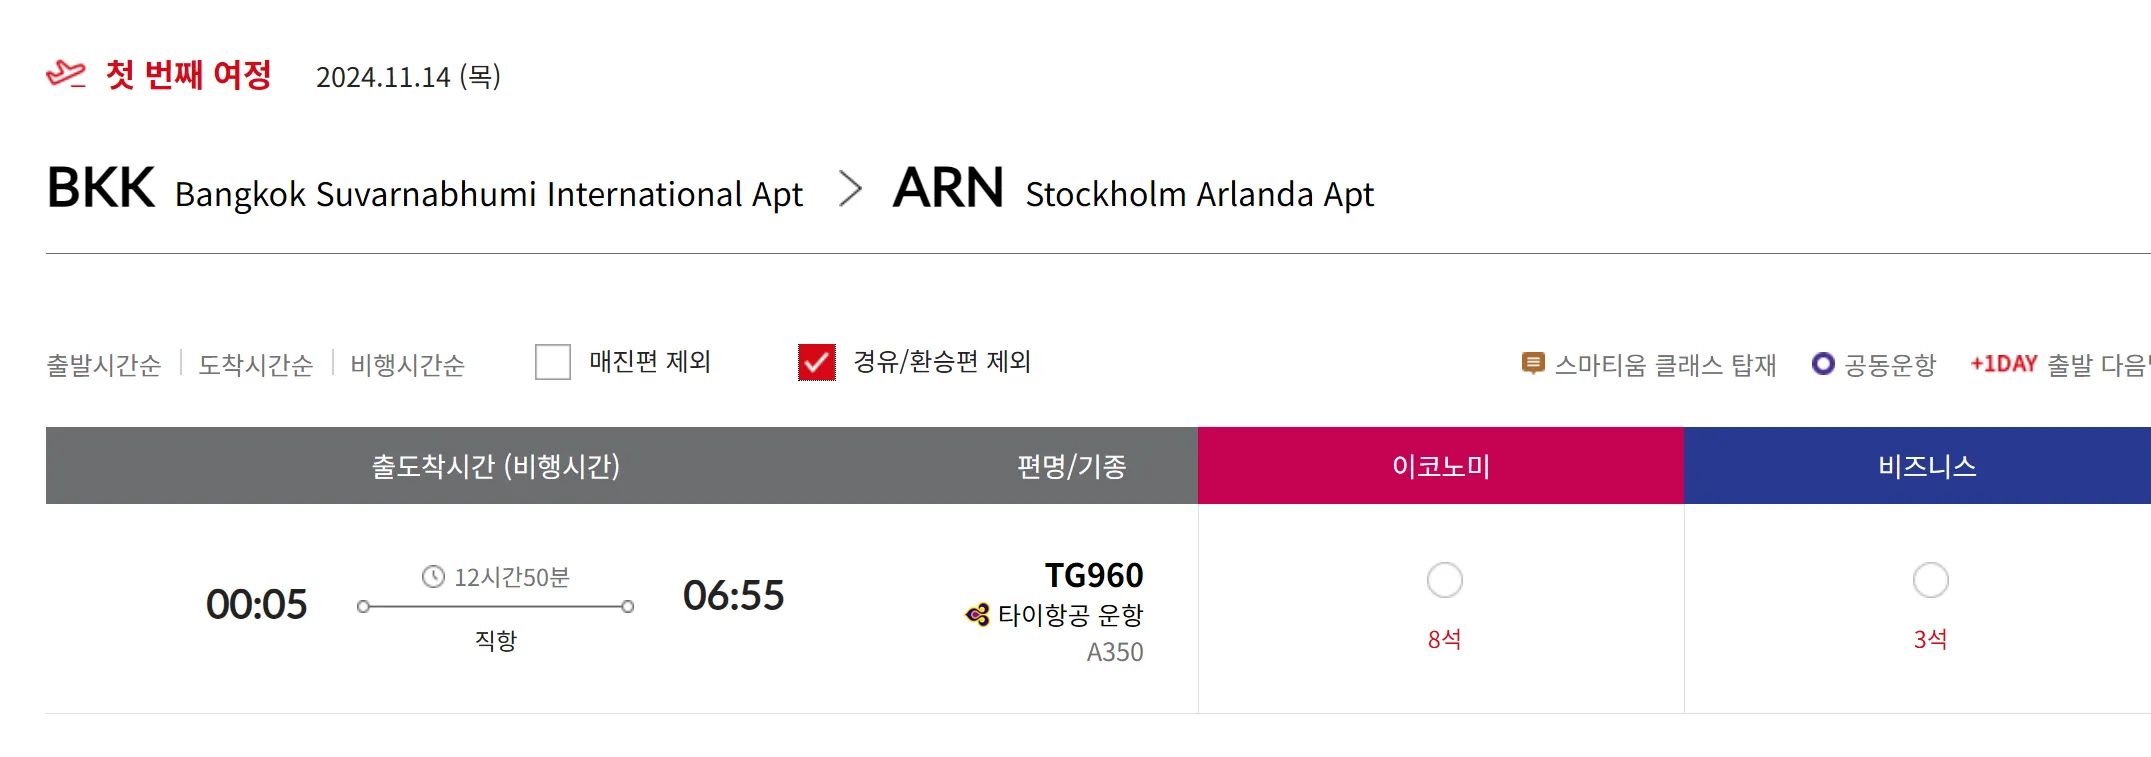Click the 비즈니스 column header
This screenshot has width=2151, height=757.
coord(1927,466)
